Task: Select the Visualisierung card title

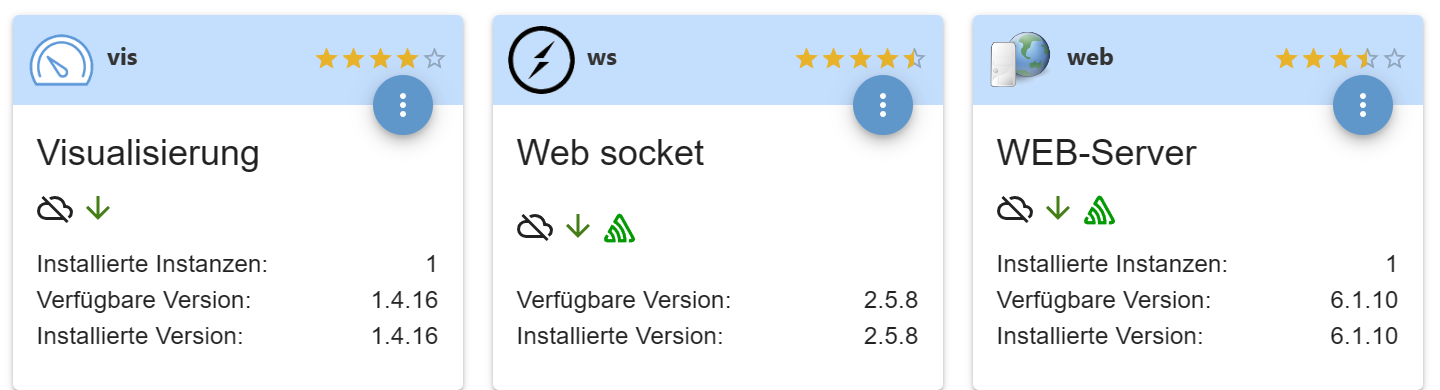Action: (x=148, y=153)
